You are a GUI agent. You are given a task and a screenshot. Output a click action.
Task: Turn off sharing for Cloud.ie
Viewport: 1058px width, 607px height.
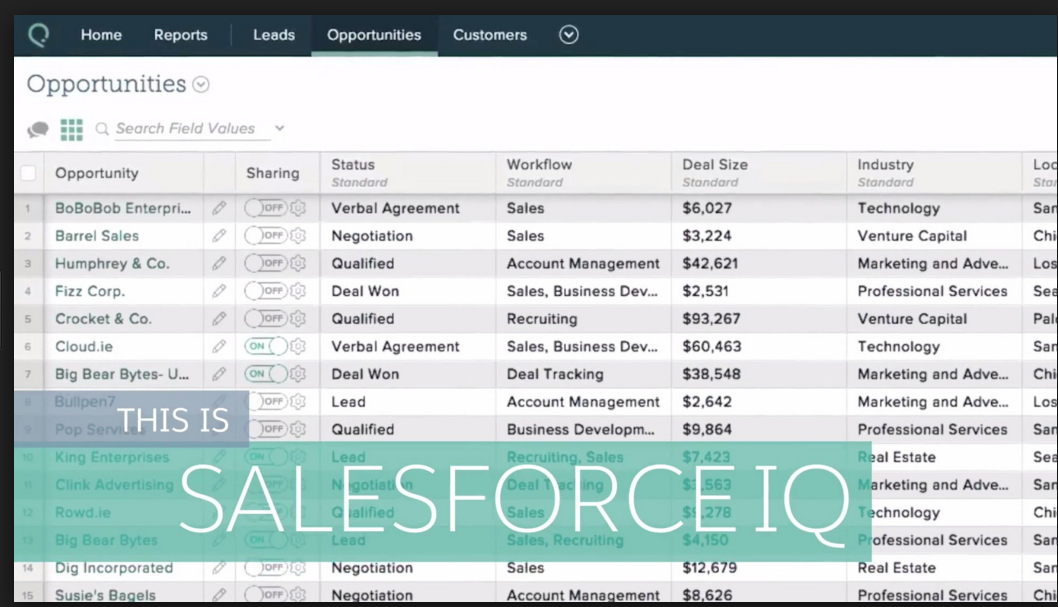[266, 346]
